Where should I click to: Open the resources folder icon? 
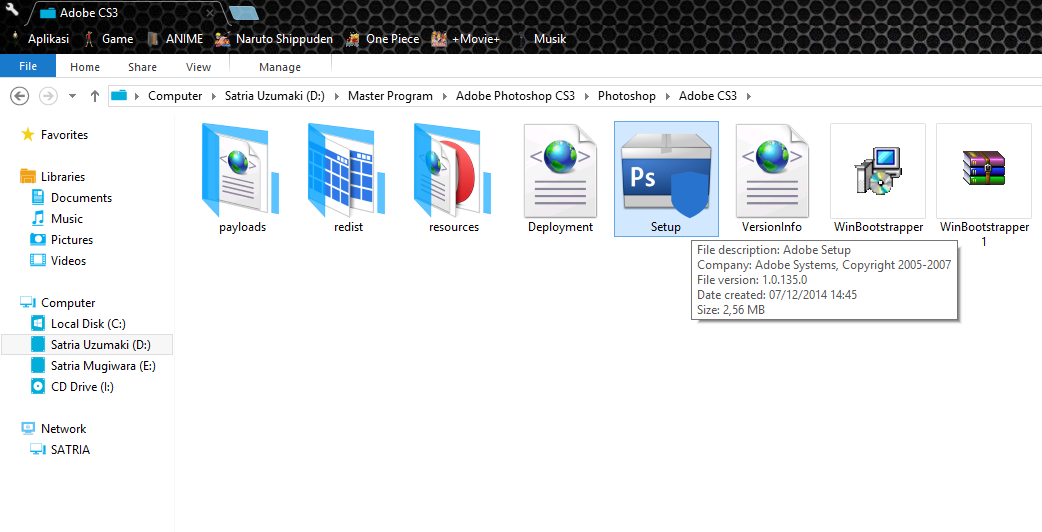[x=453, y=169]
